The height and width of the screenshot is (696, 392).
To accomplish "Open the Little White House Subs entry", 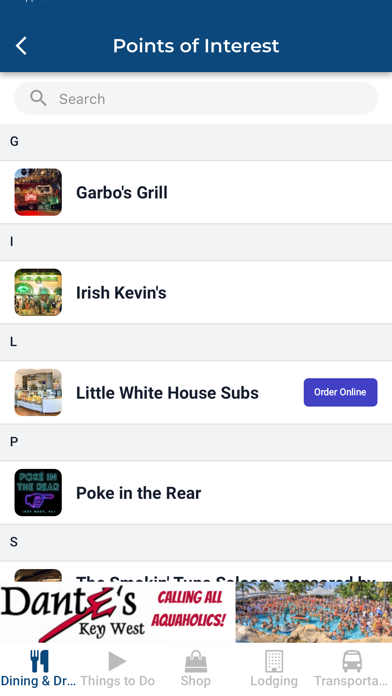I will (x=196, y=392).
